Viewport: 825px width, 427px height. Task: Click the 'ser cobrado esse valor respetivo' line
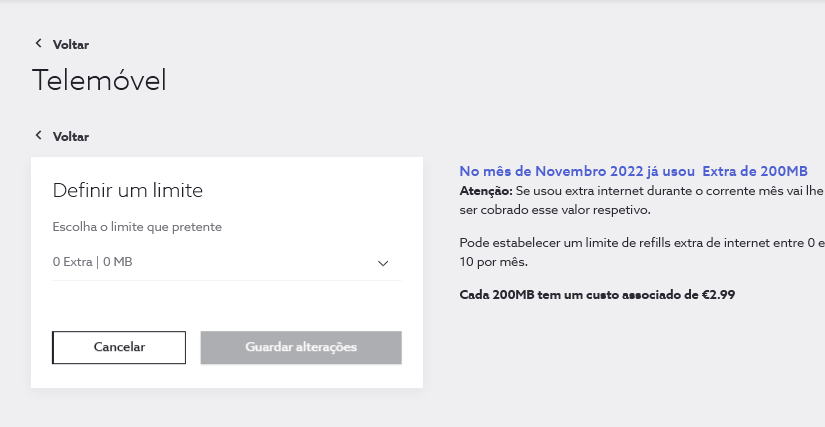(555, 210)
